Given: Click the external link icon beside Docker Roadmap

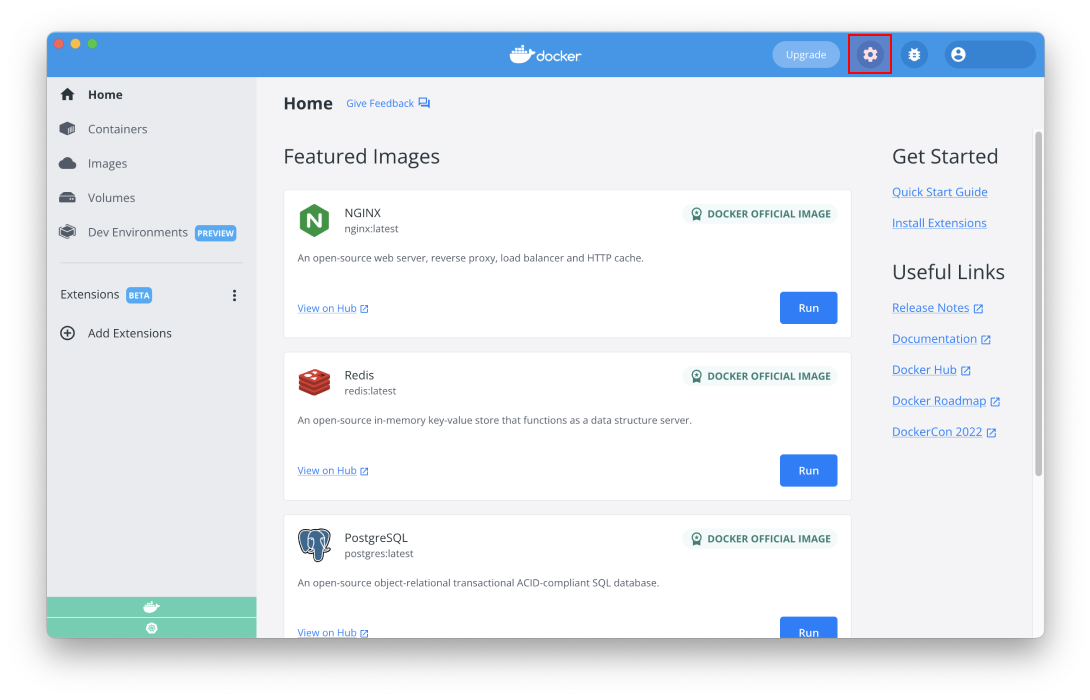Looking at the screenshot, I should [995, 402].
